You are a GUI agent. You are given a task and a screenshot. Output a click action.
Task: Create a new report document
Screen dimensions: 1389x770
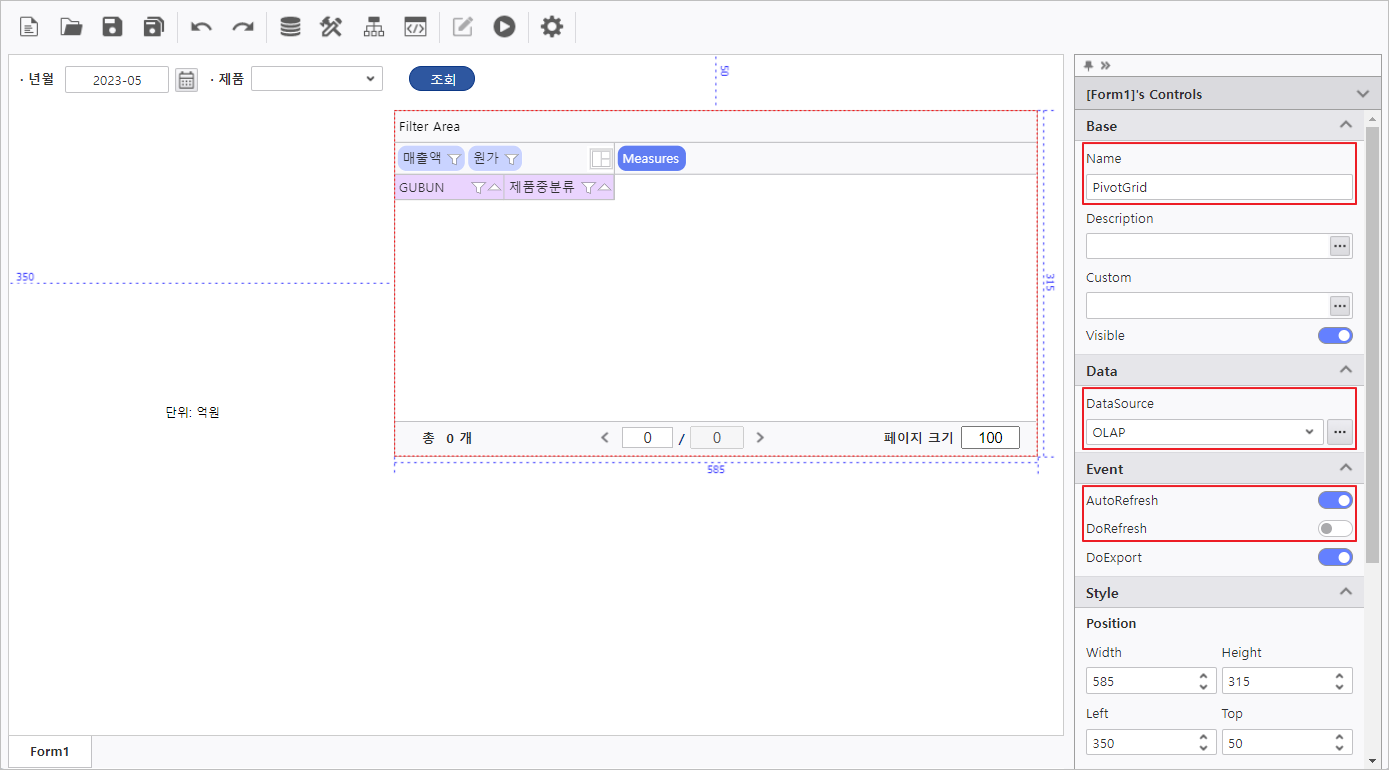(30, 27)
